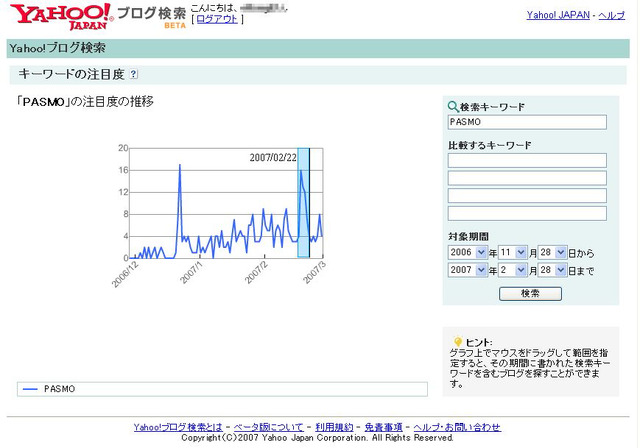The width and height of the screenshot is (640, 448).
Task: Click the ログアウト link
Action: 217,19
